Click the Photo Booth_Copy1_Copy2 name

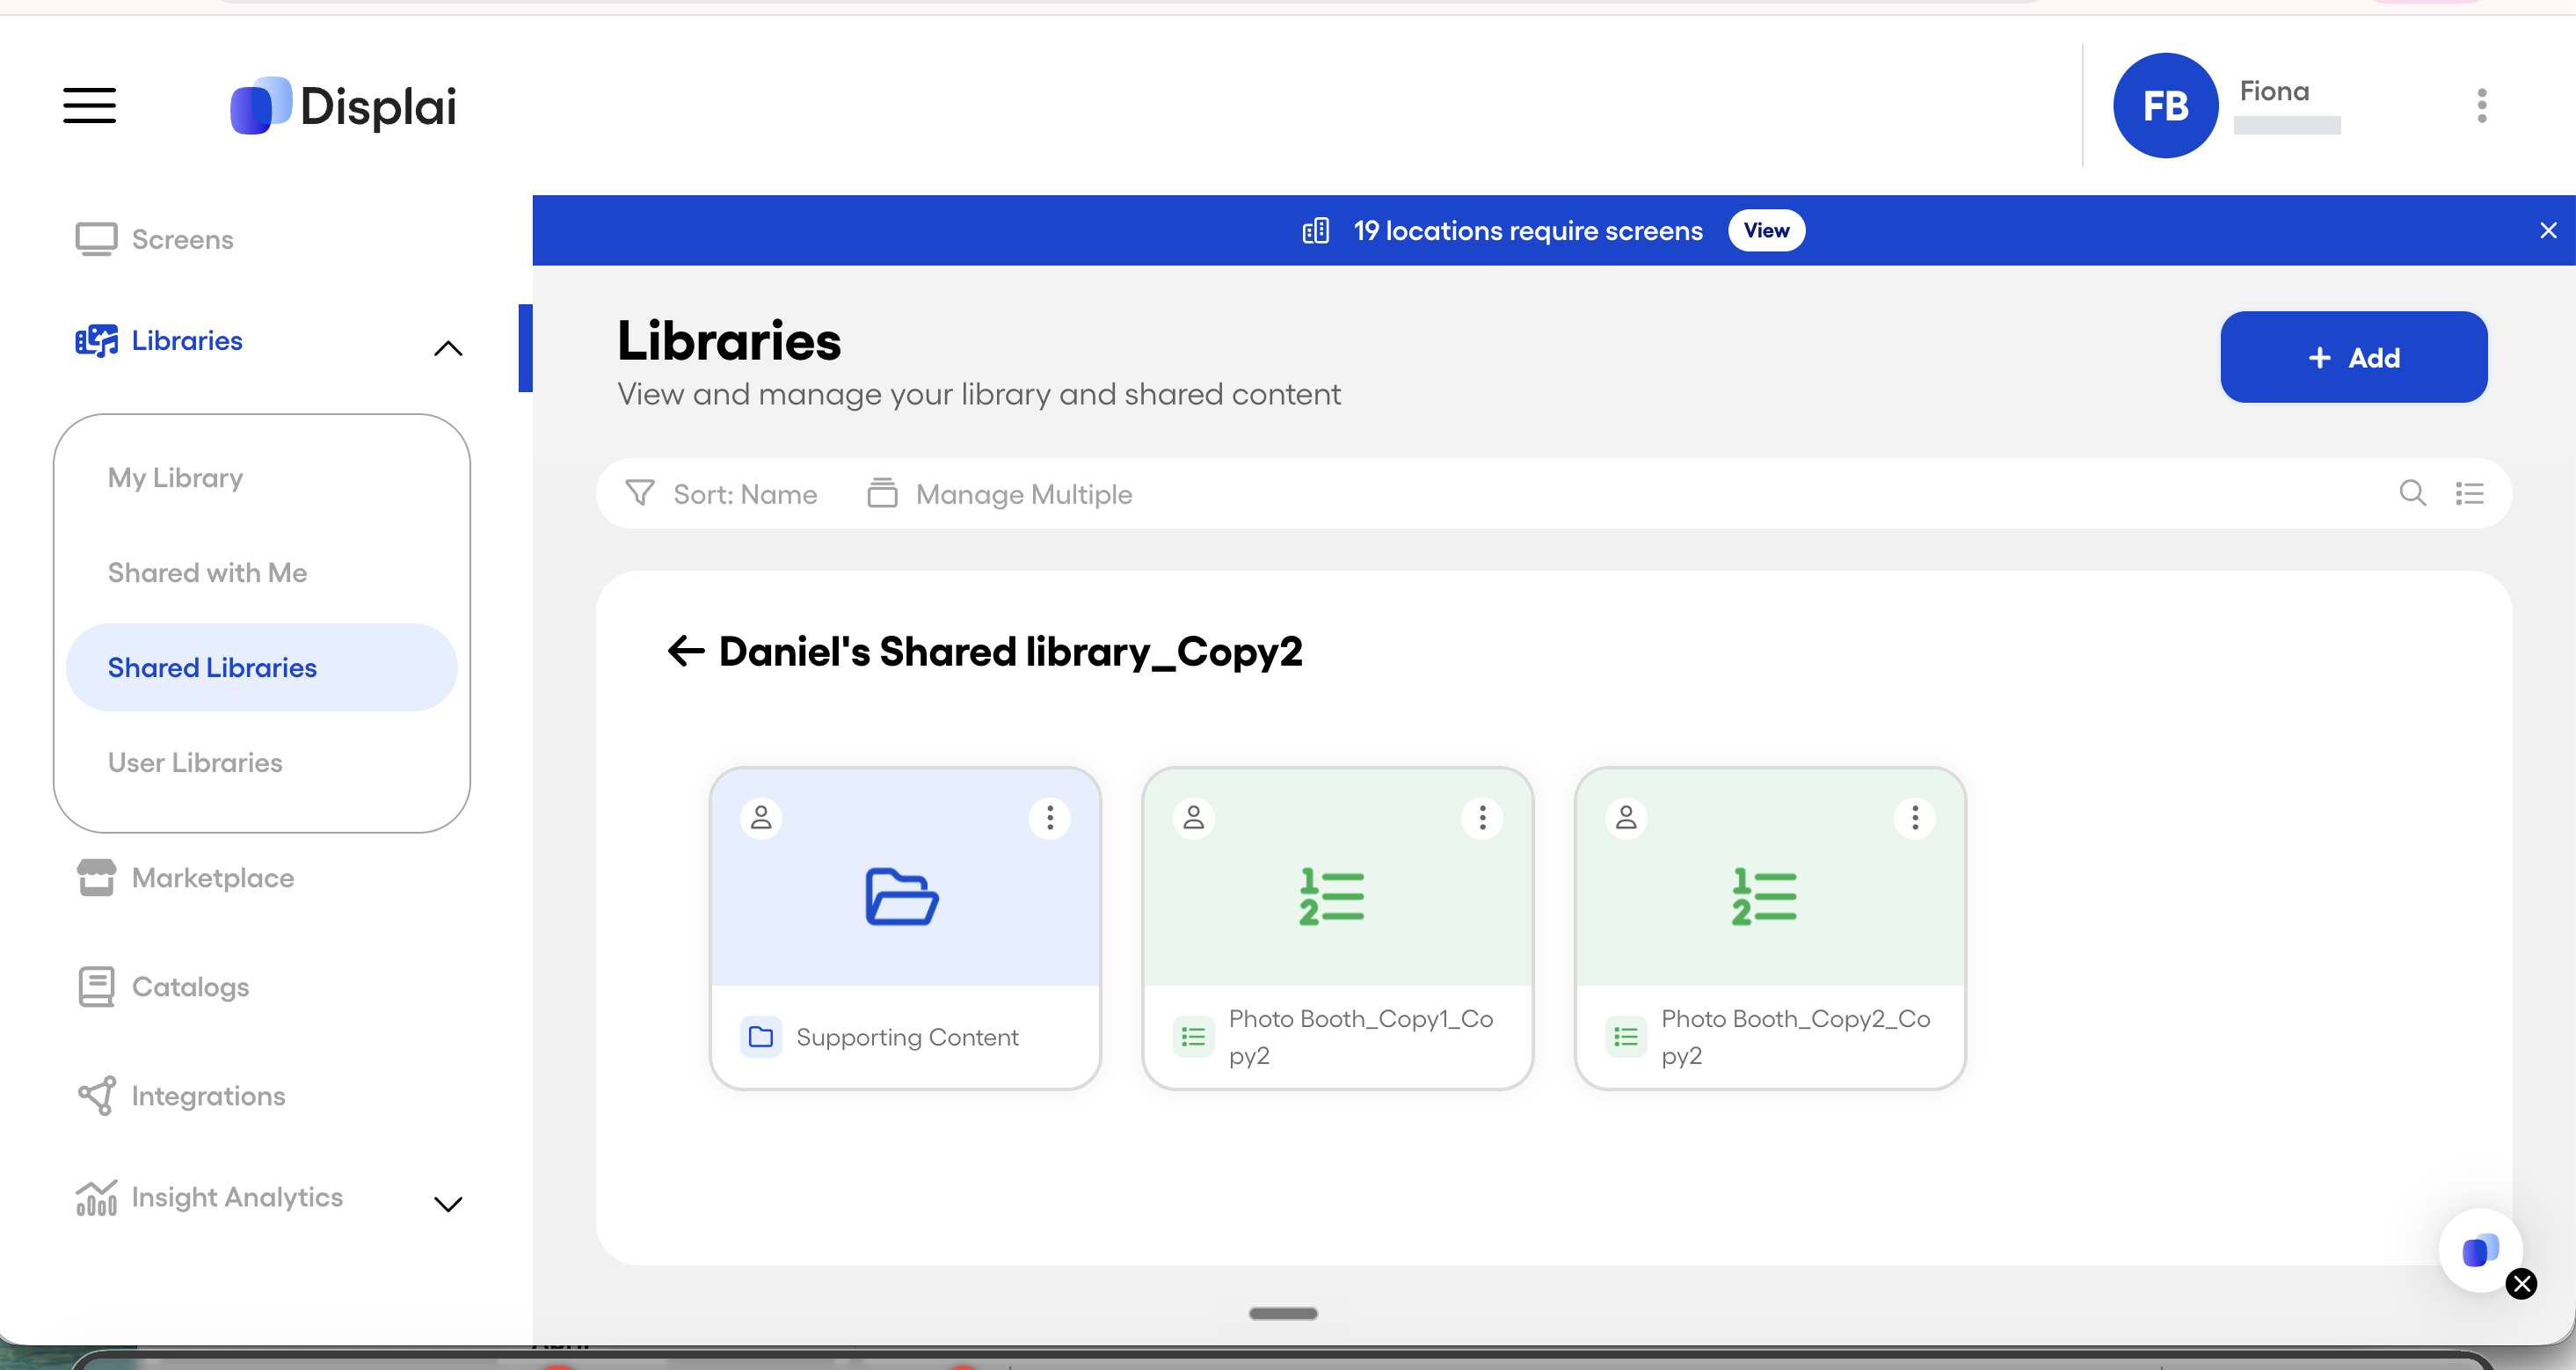[1361, 1037]
